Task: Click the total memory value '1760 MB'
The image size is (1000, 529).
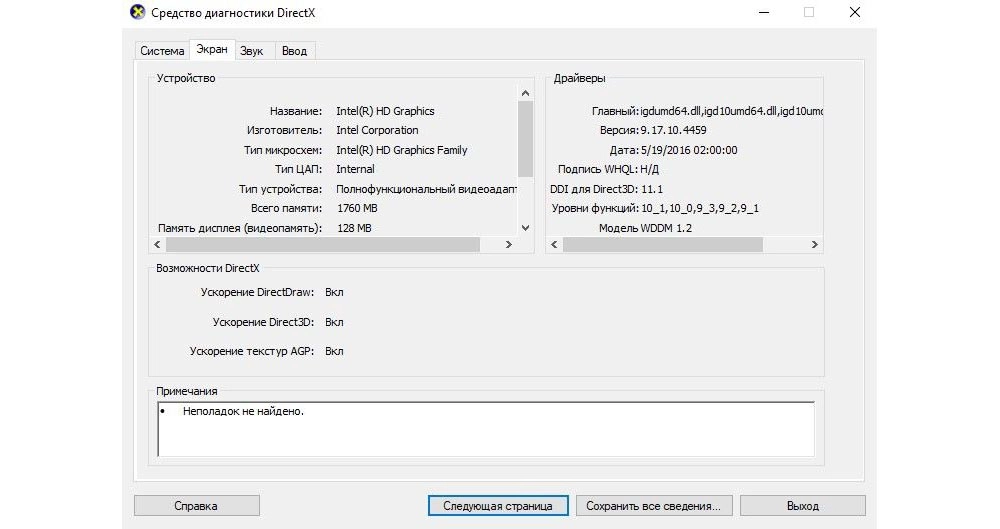Action: tap(357, 208)
